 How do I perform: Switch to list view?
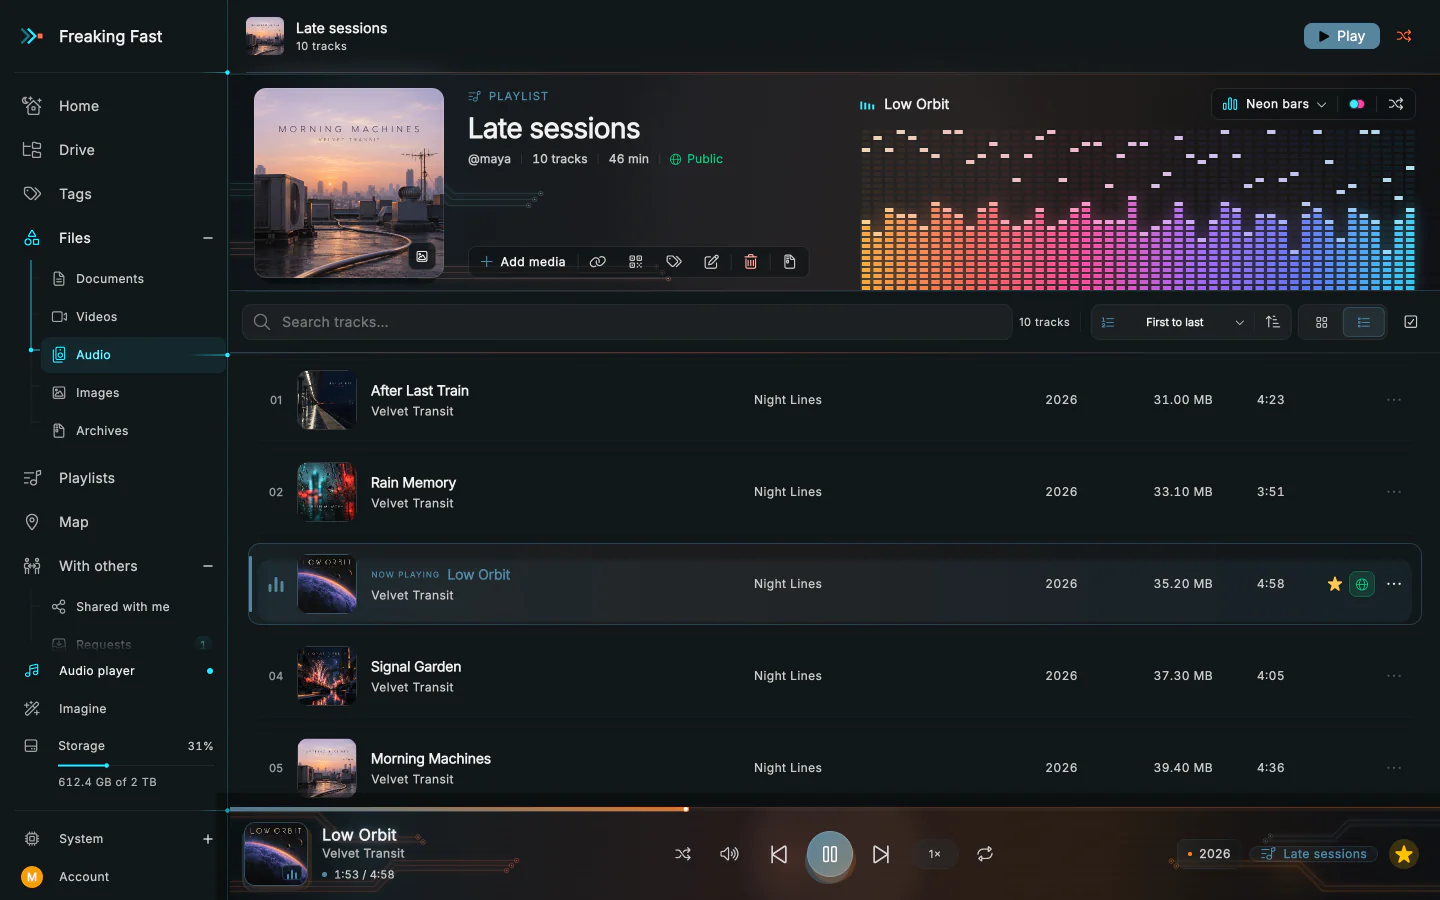coord(1364,322)
